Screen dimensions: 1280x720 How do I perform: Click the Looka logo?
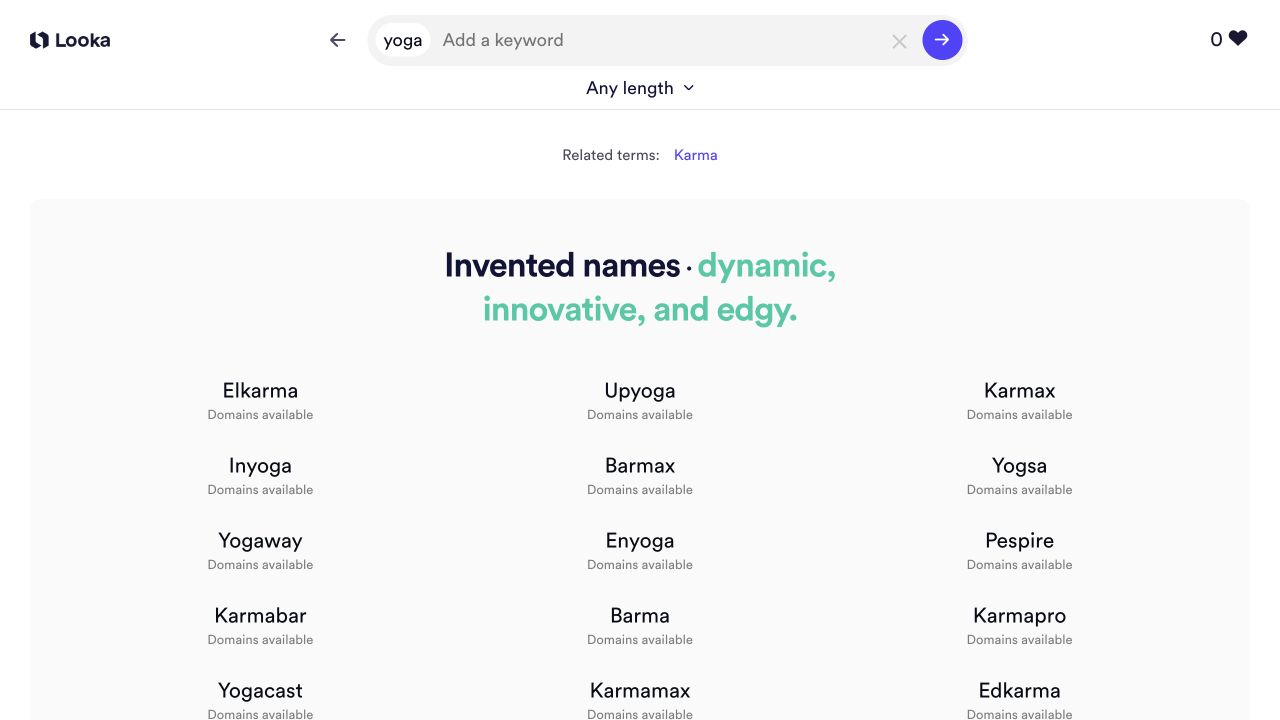tap(70, 40)
